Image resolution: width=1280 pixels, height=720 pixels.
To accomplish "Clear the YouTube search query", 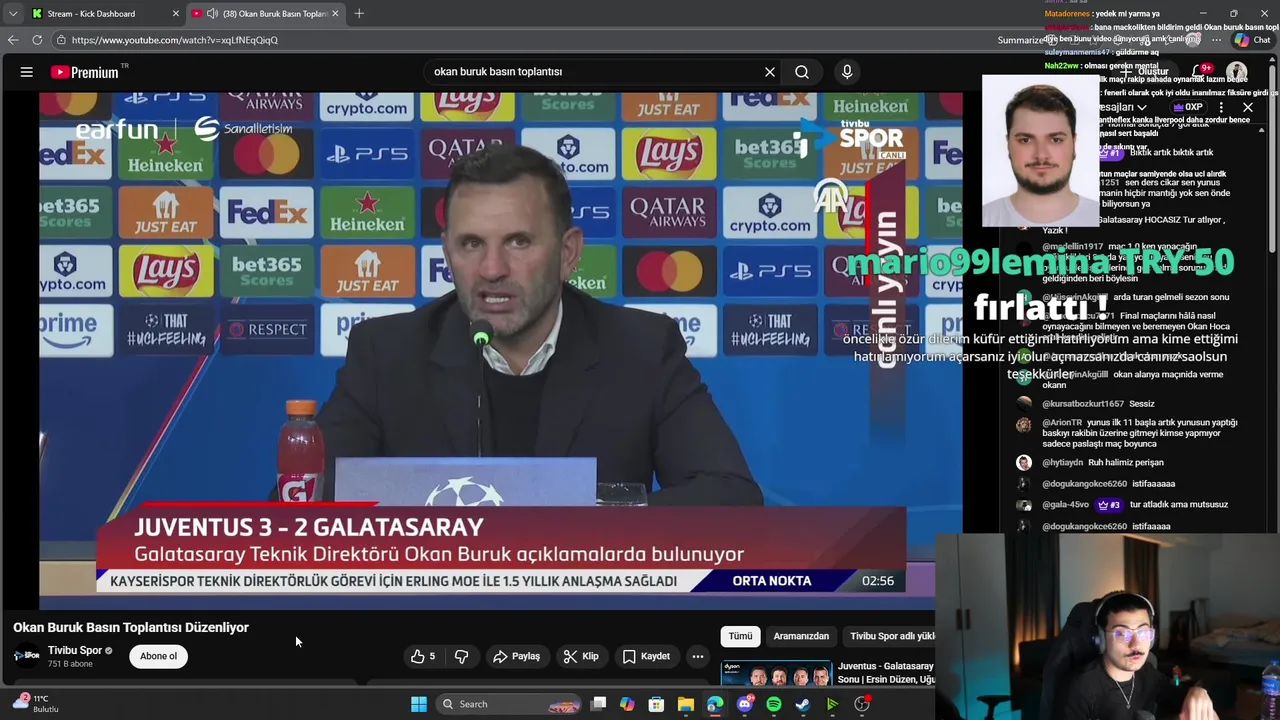I will (770, 72).
